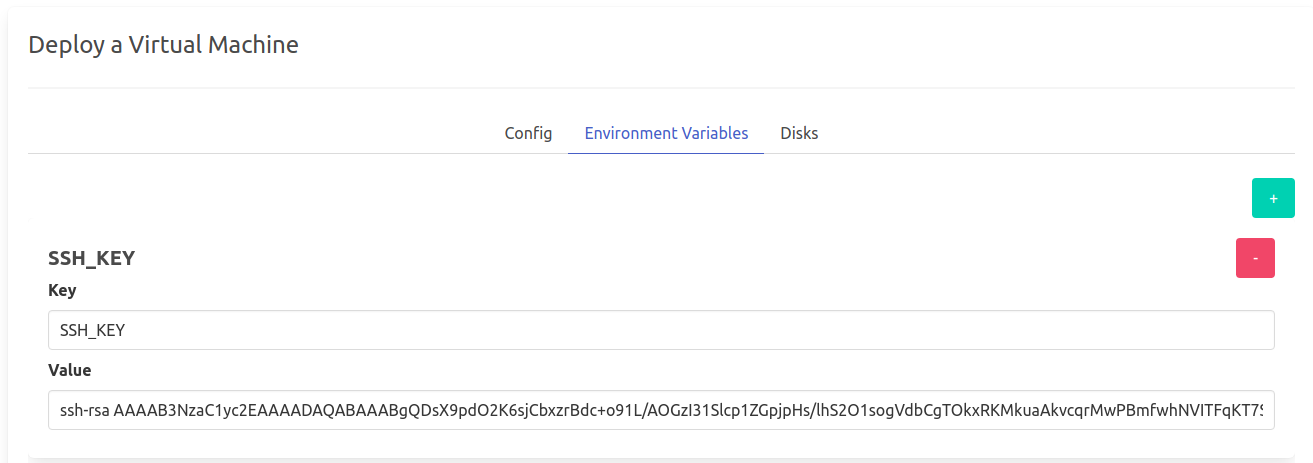Add a new environment variable with plus button
Viewport: 1313px width, 463px height.
pos(1272,198)
